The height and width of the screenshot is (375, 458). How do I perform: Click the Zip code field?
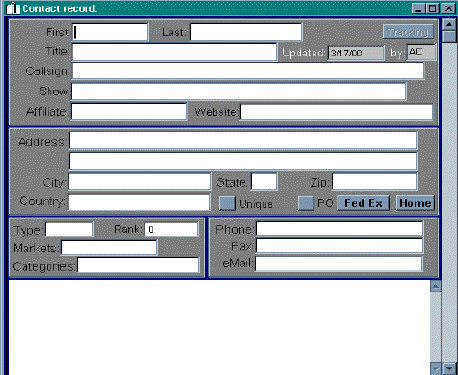click(x=375, y=182)
